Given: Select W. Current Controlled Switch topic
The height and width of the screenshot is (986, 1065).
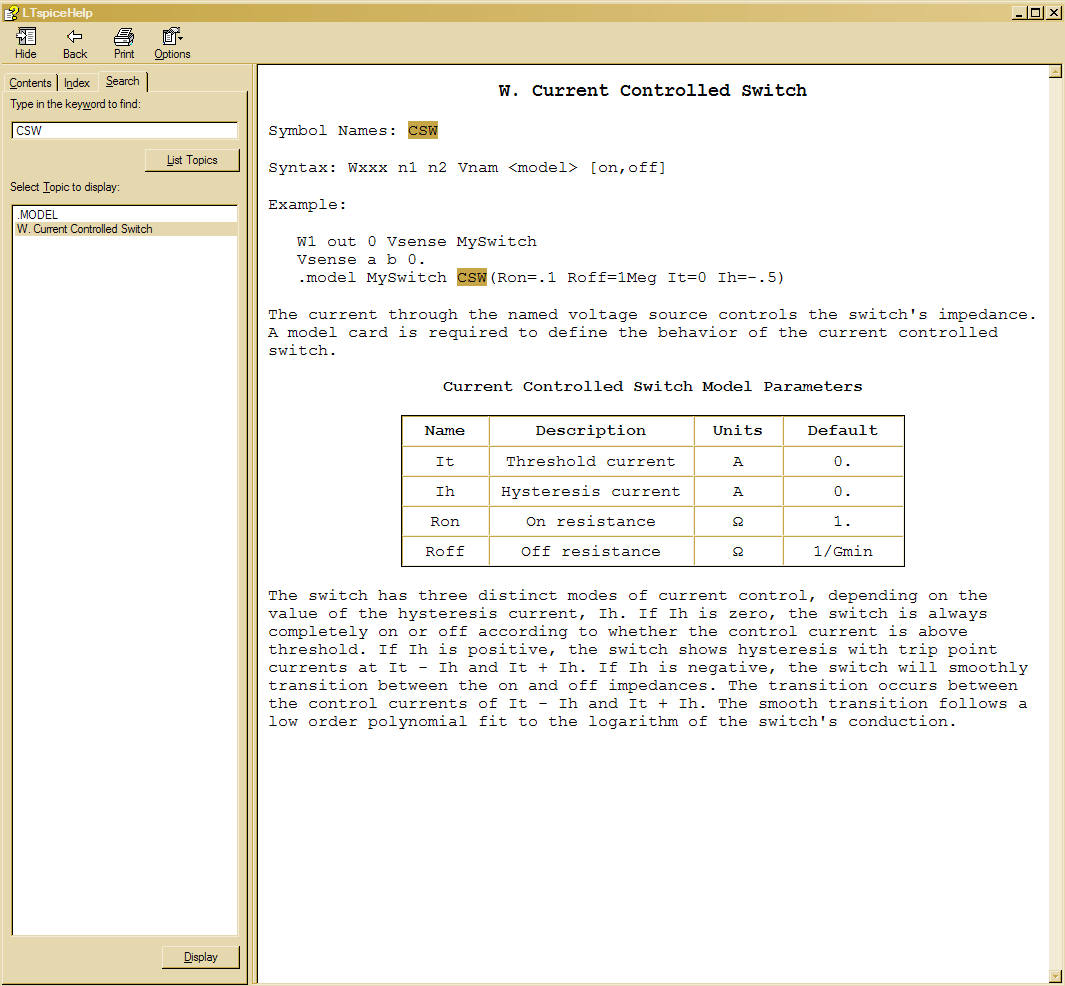Looking at the screenshot, I should [x=125, y=229].
